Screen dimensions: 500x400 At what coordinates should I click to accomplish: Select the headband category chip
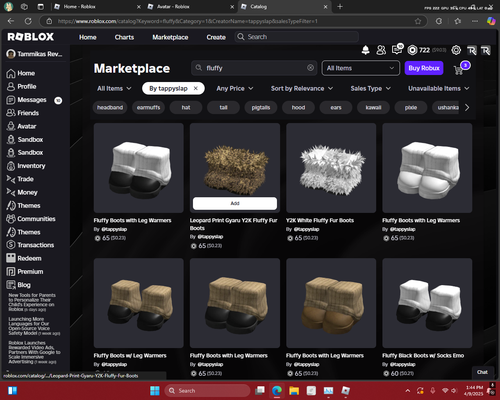(110, 107)
